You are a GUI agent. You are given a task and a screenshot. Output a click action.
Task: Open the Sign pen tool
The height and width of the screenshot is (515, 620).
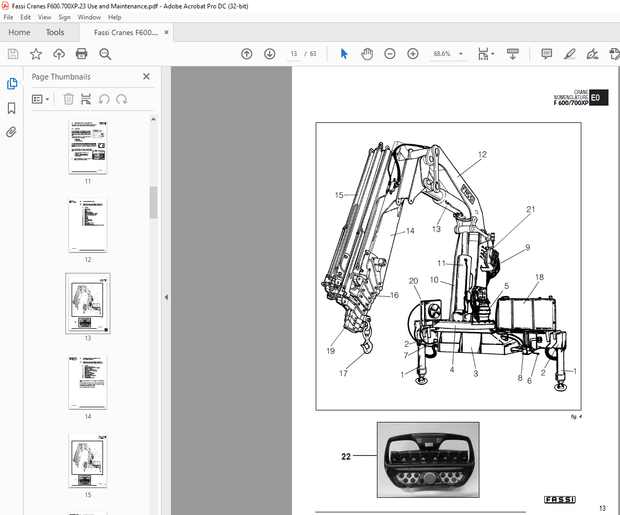tap(592, 54)
